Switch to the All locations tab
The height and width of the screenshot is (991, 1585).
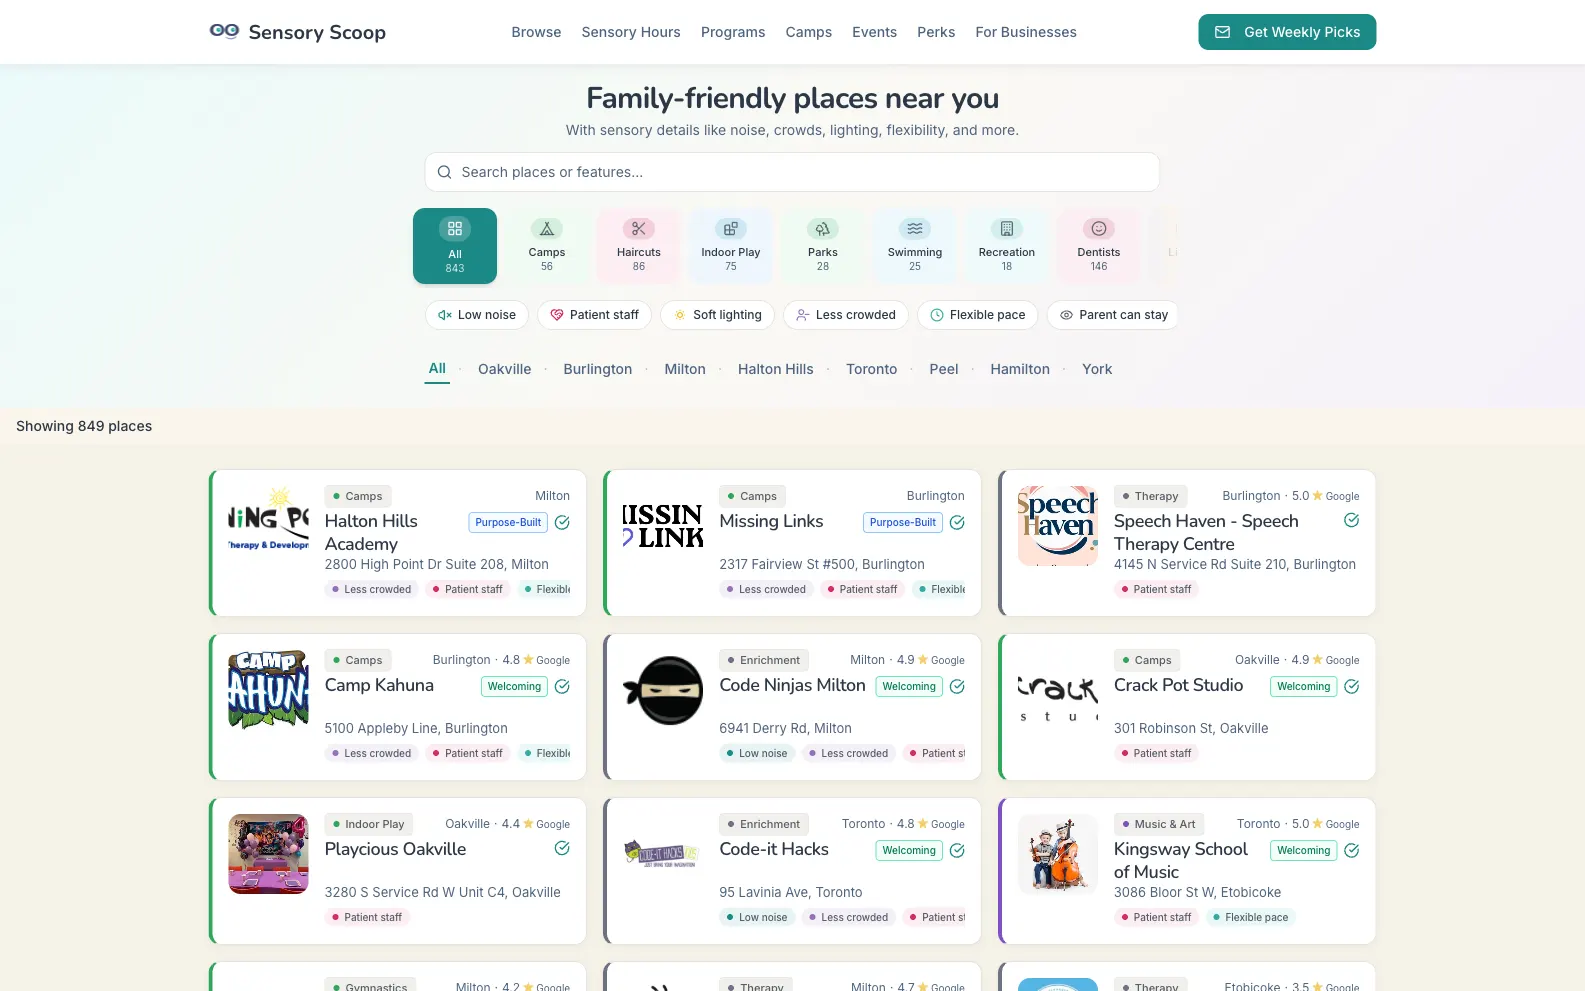tap(437, 368)
